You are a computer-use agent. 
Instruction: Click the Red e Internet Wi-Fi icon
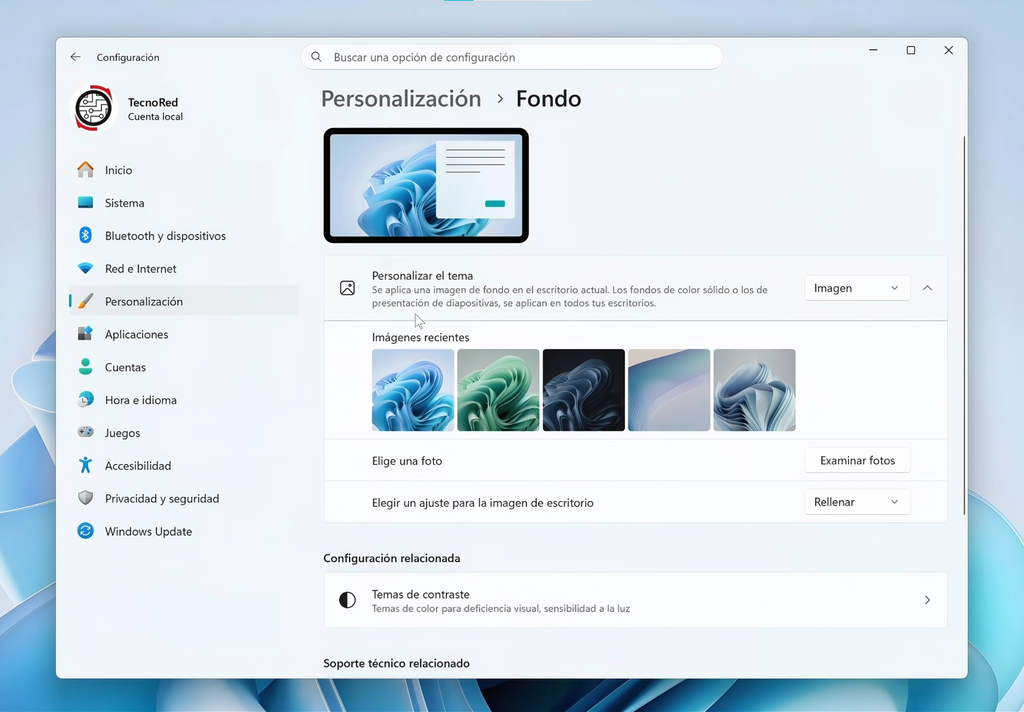tap(86, 268)
